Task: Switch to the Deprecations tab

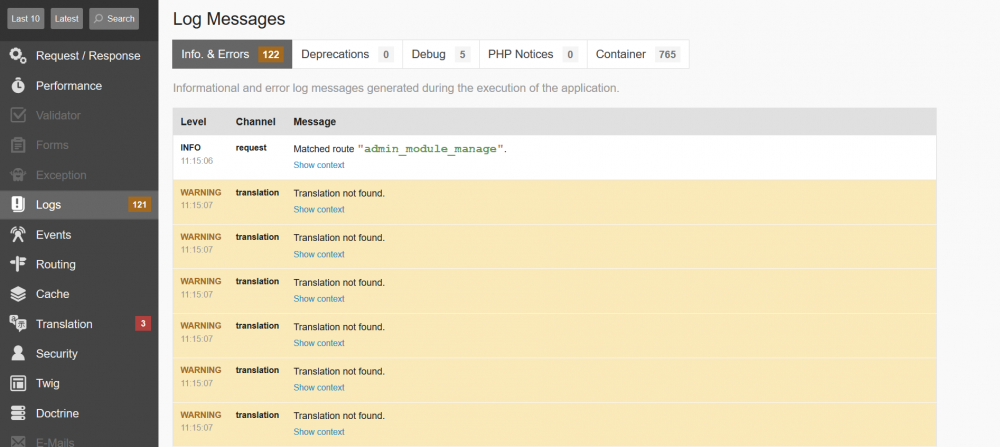Action: pyautogui.click(x=345, y=54)
